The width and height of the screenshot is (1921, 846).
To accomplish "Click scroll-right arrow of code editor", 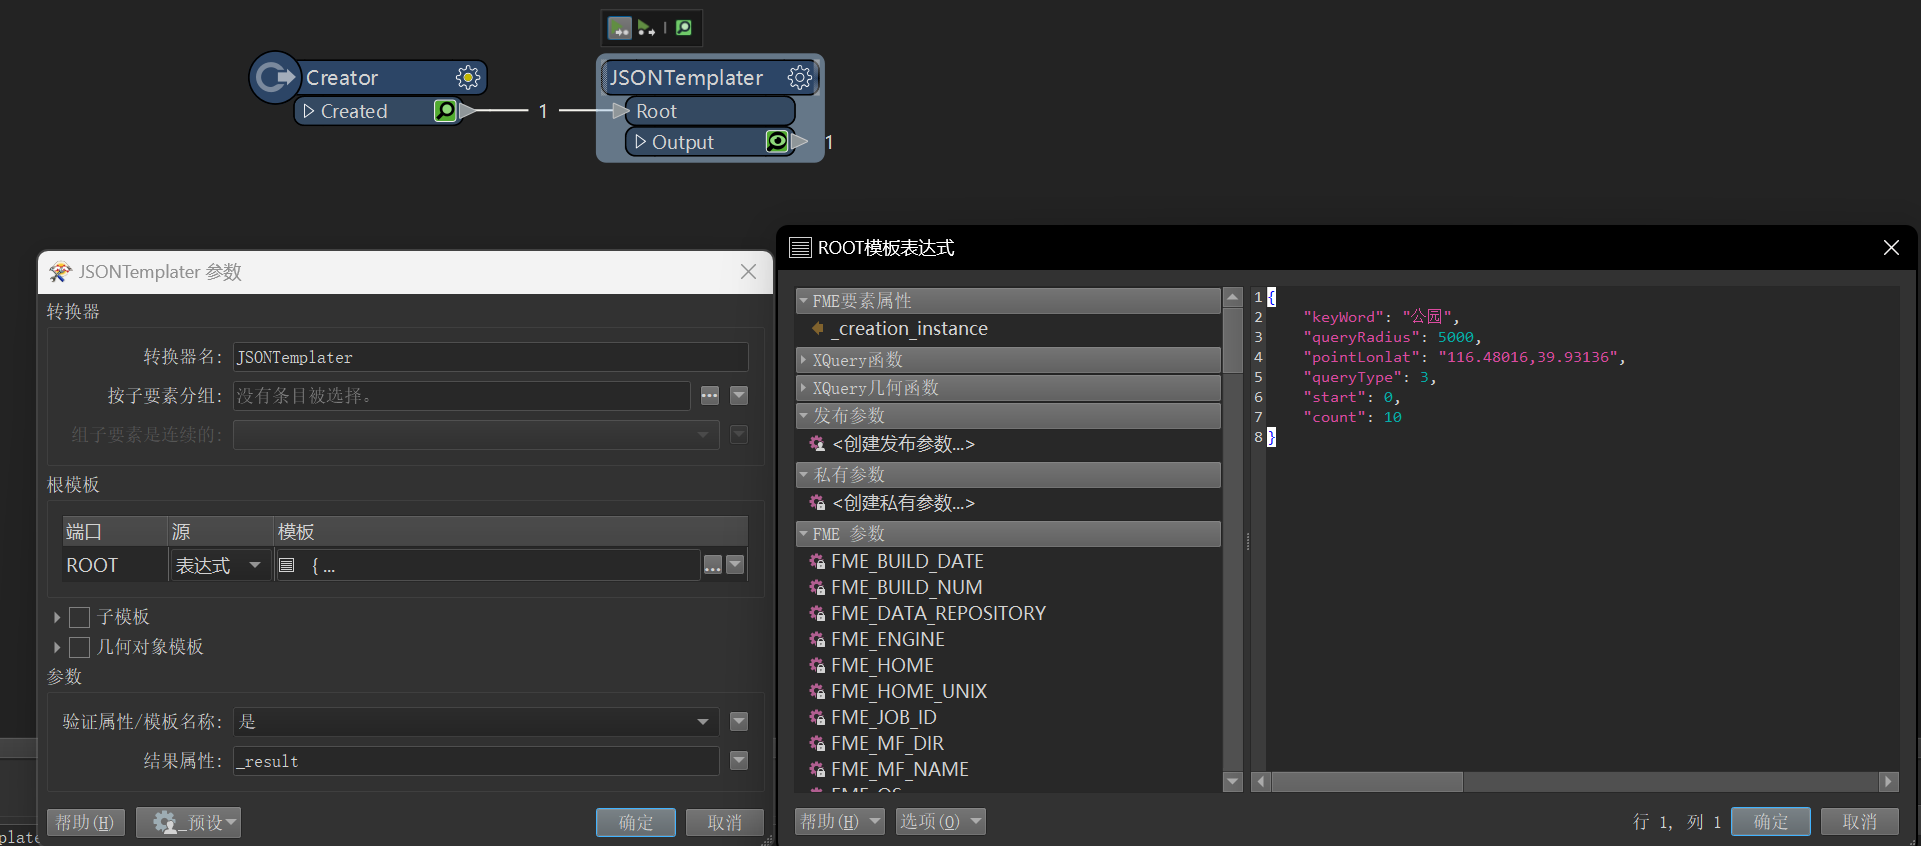I will (1888, 781).
